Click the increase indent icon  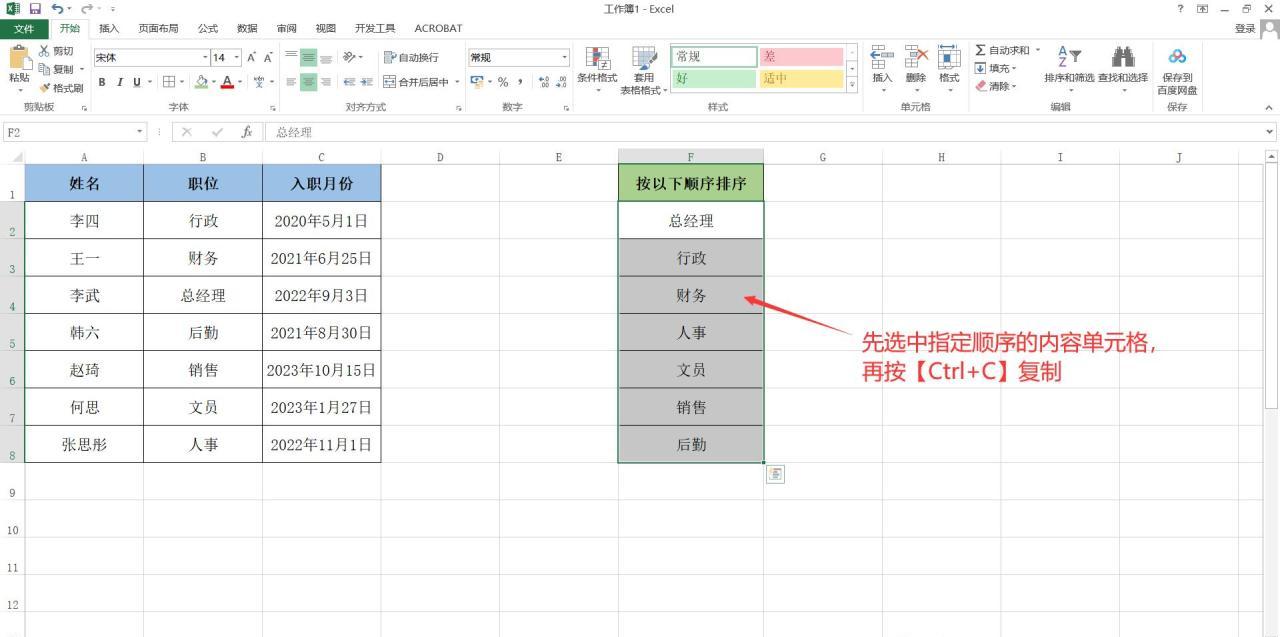pyautogui.click(x=367, y=82)
